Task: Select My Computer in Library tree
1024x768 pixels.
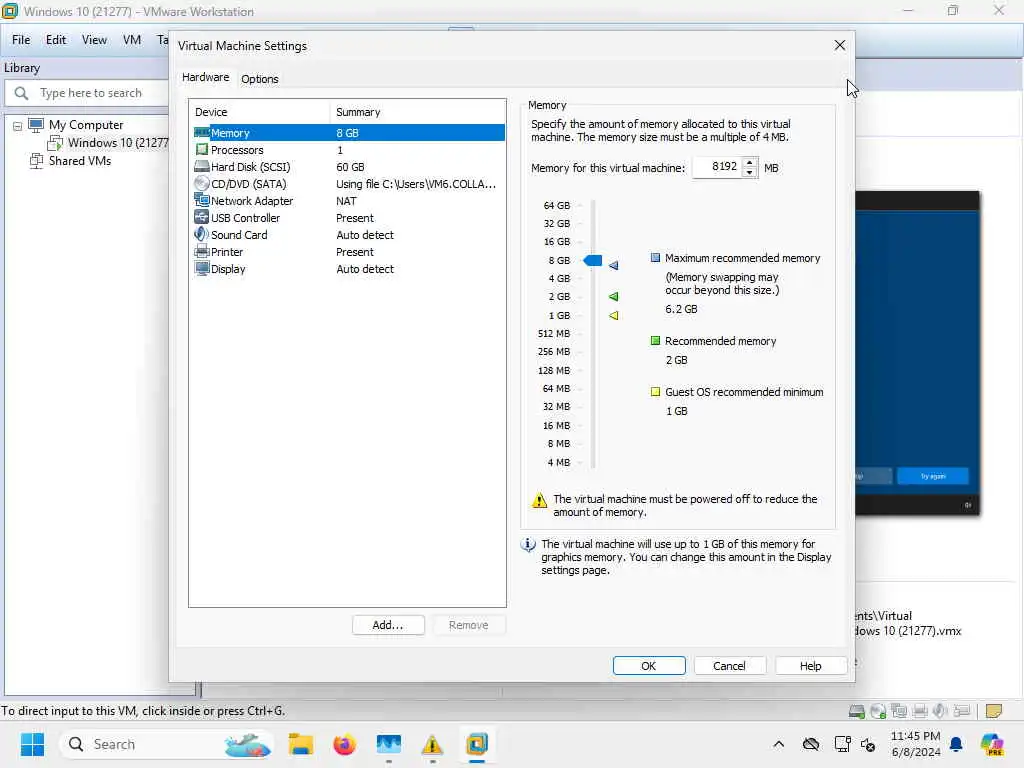Action: (86, 125)
